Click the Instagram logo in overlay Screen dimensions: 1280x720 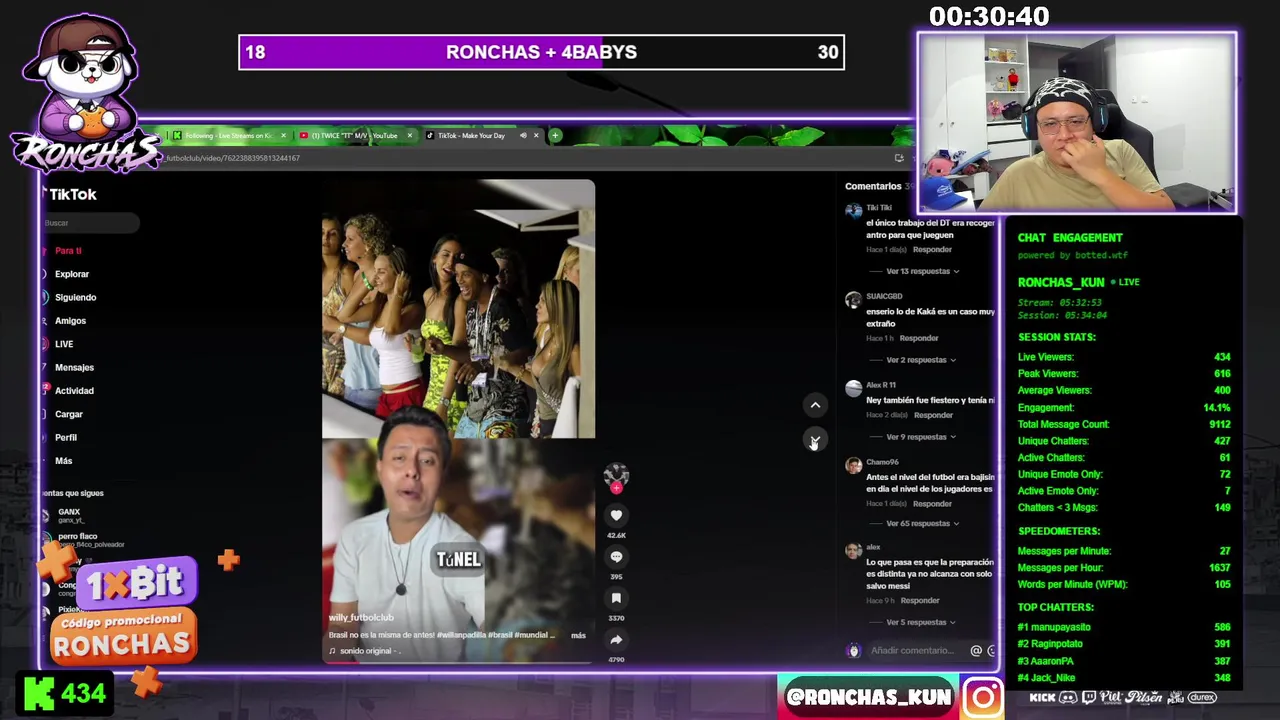pyautogui.click(x=982, y=697)
